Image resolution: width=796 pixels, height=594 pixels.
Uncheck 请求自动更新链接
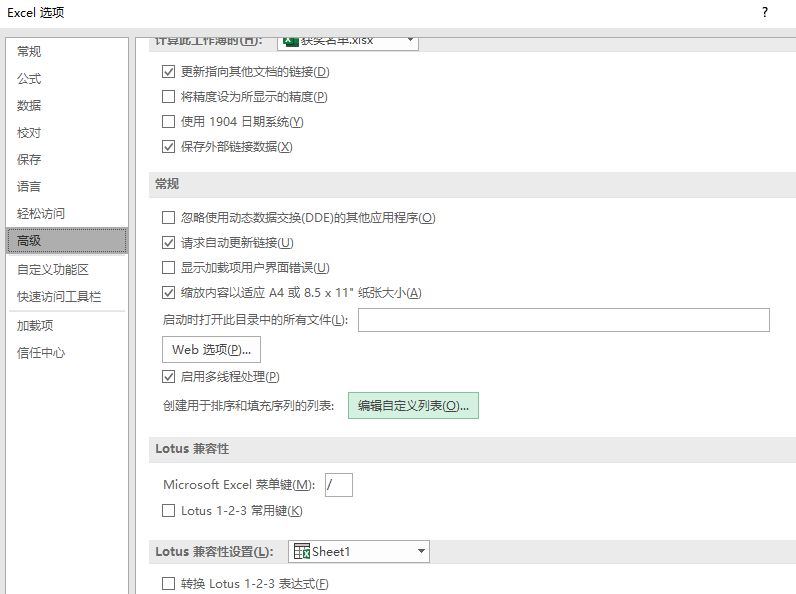[x=168, y=243]
